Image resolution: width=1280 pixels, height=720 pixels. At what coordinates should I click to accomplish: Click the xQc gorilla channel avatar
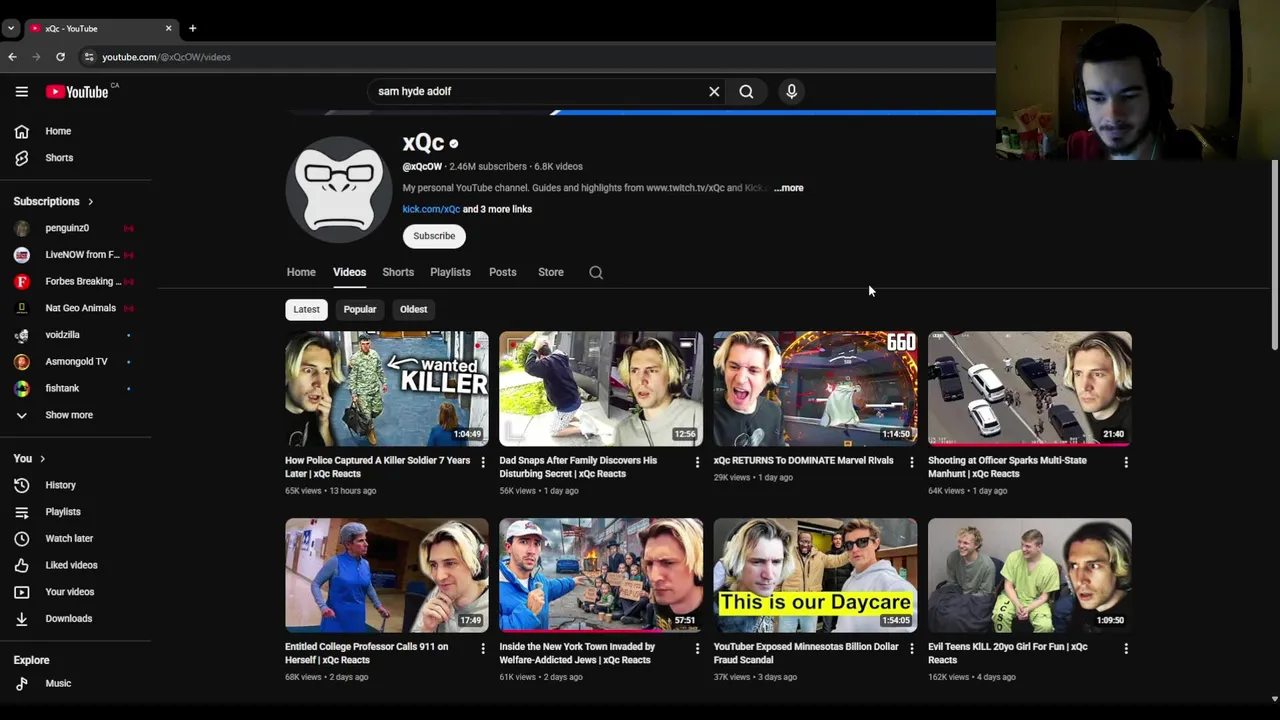(339, 190)
